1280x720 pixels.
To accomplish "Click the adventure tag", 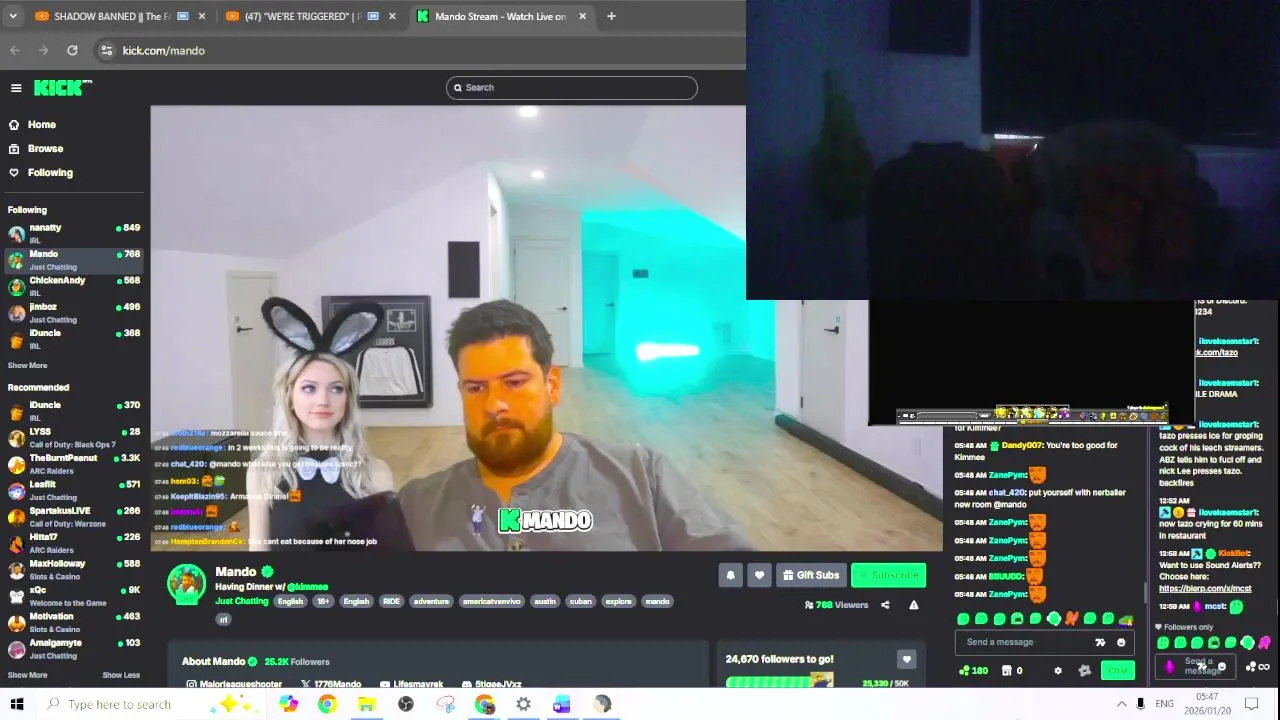I will click(x=431, y=602).
